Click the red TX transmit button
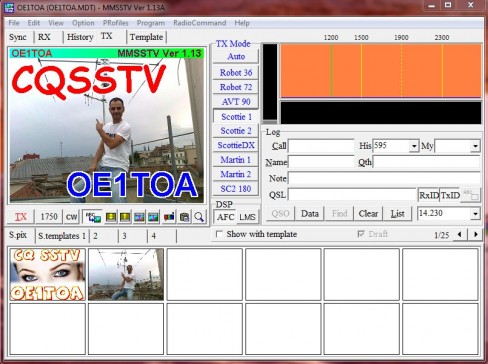 click(x=21, y=217)
